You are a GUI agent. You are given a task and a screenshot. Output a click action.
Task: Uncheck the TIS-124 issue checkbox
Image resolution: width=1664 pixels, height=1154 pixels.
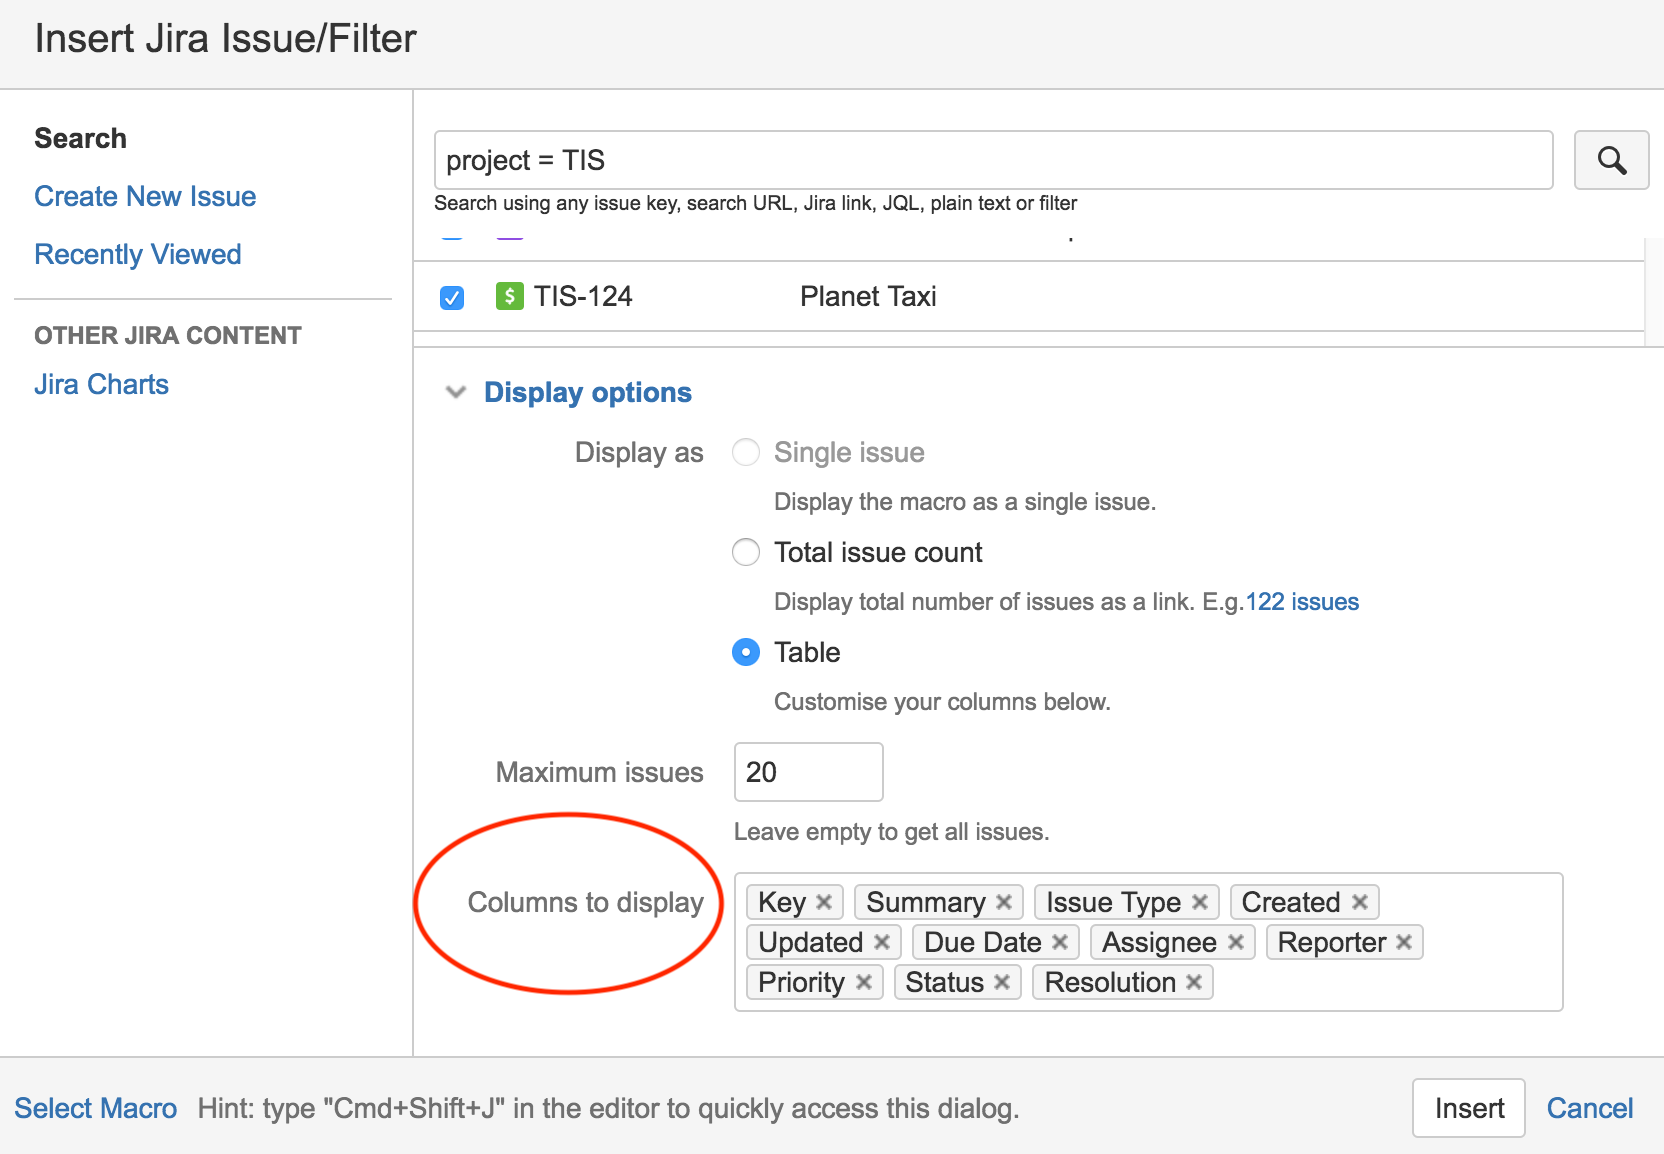pos(451,296)
